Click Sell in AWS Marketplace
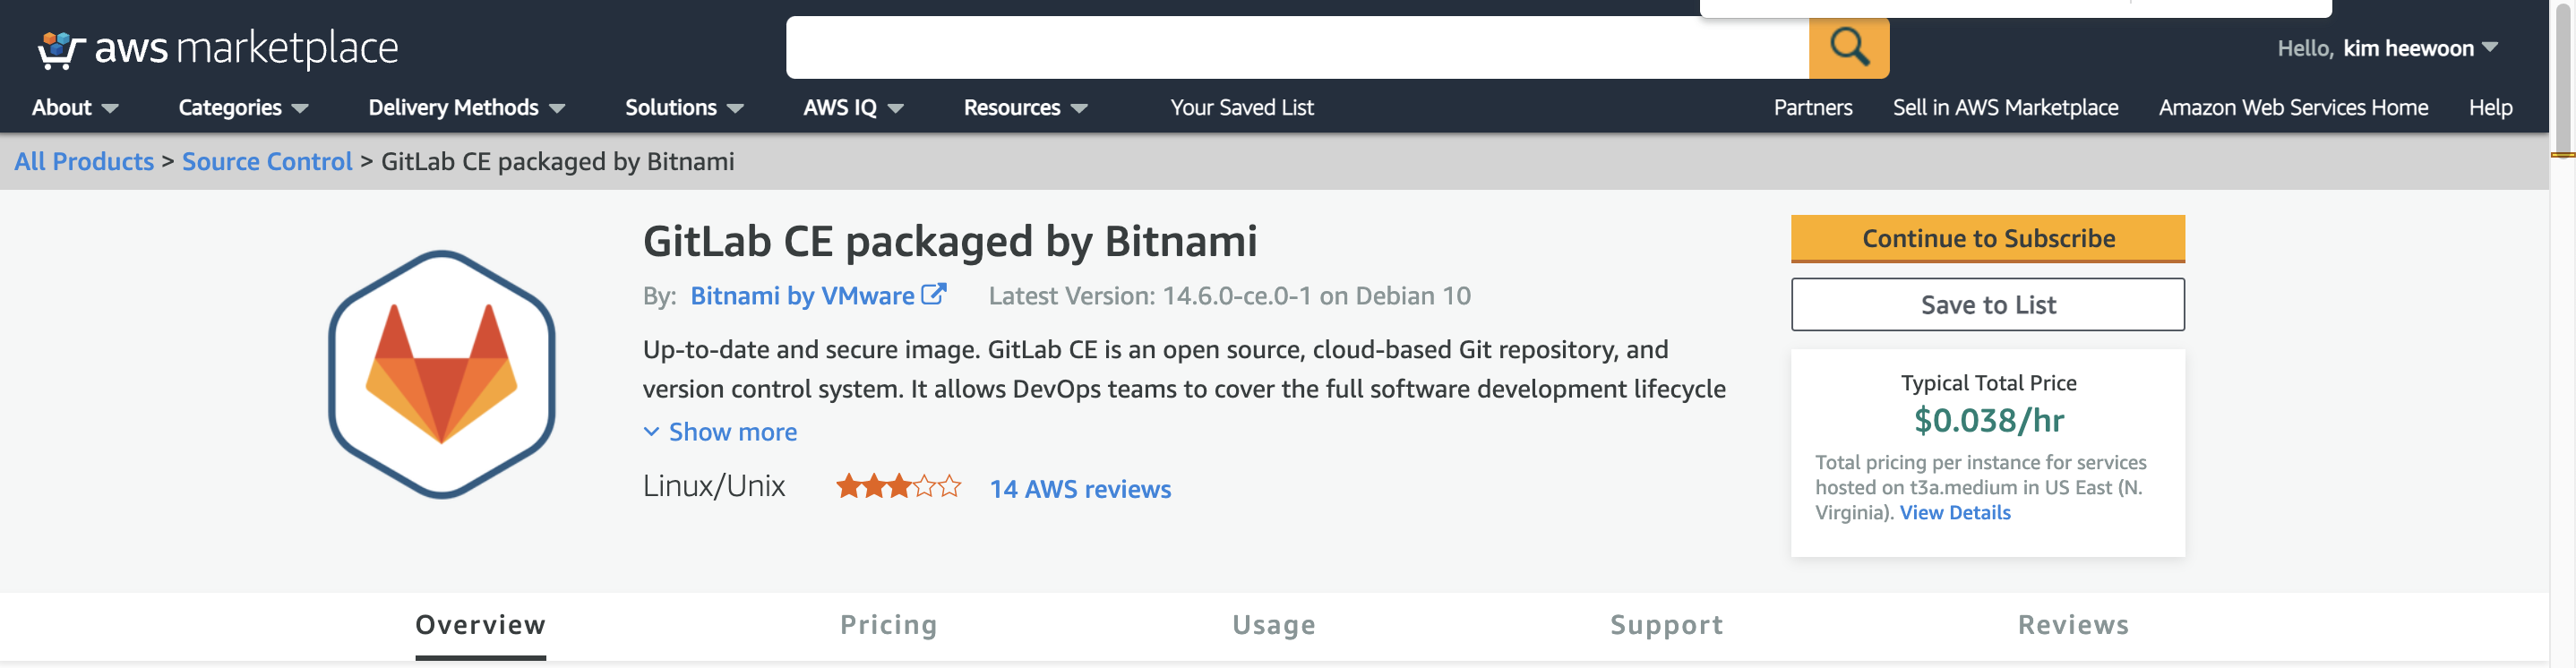The image size is (2576, 668). [x=2005, y=108]
